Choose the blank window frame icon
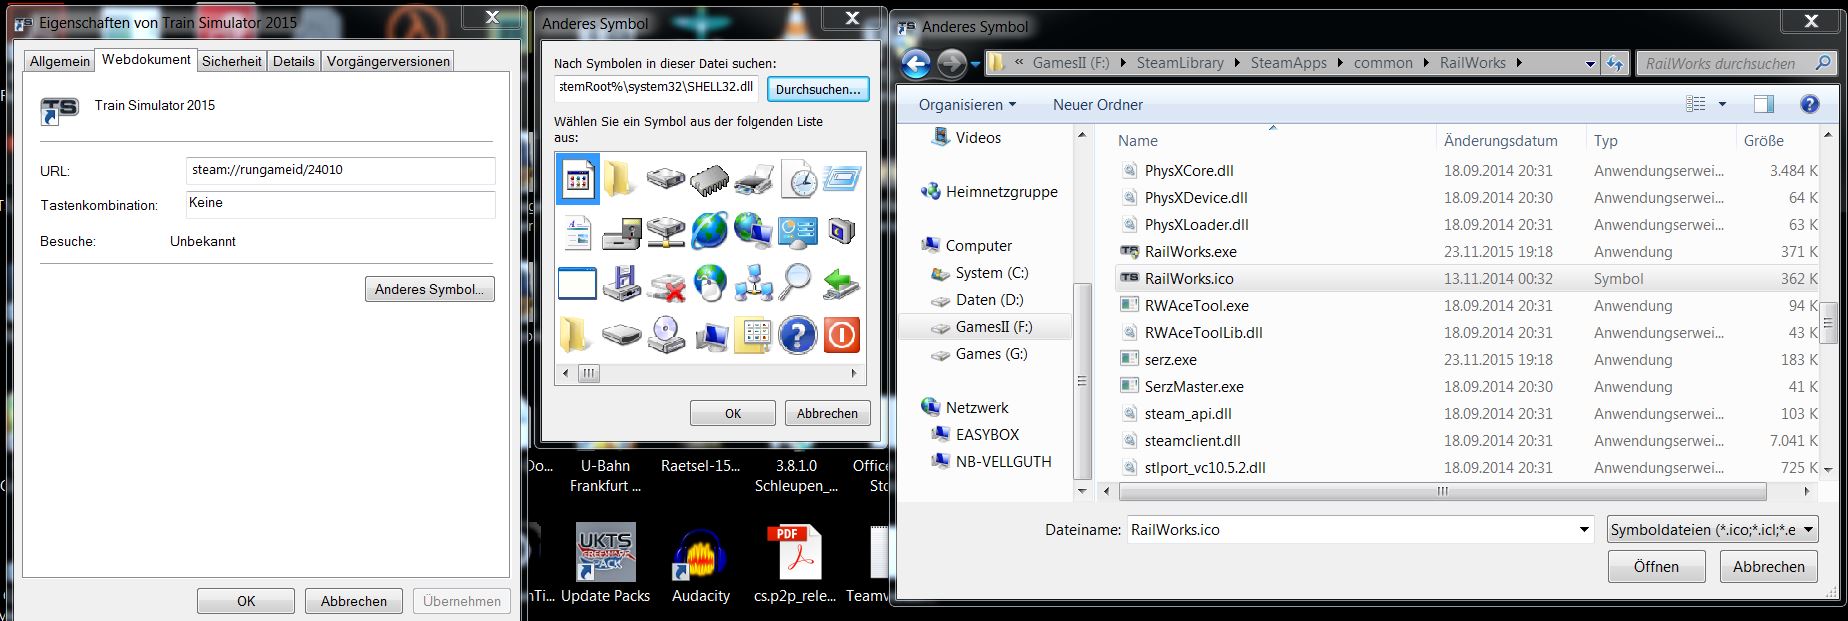1848x621 pixels. [577, 284]
